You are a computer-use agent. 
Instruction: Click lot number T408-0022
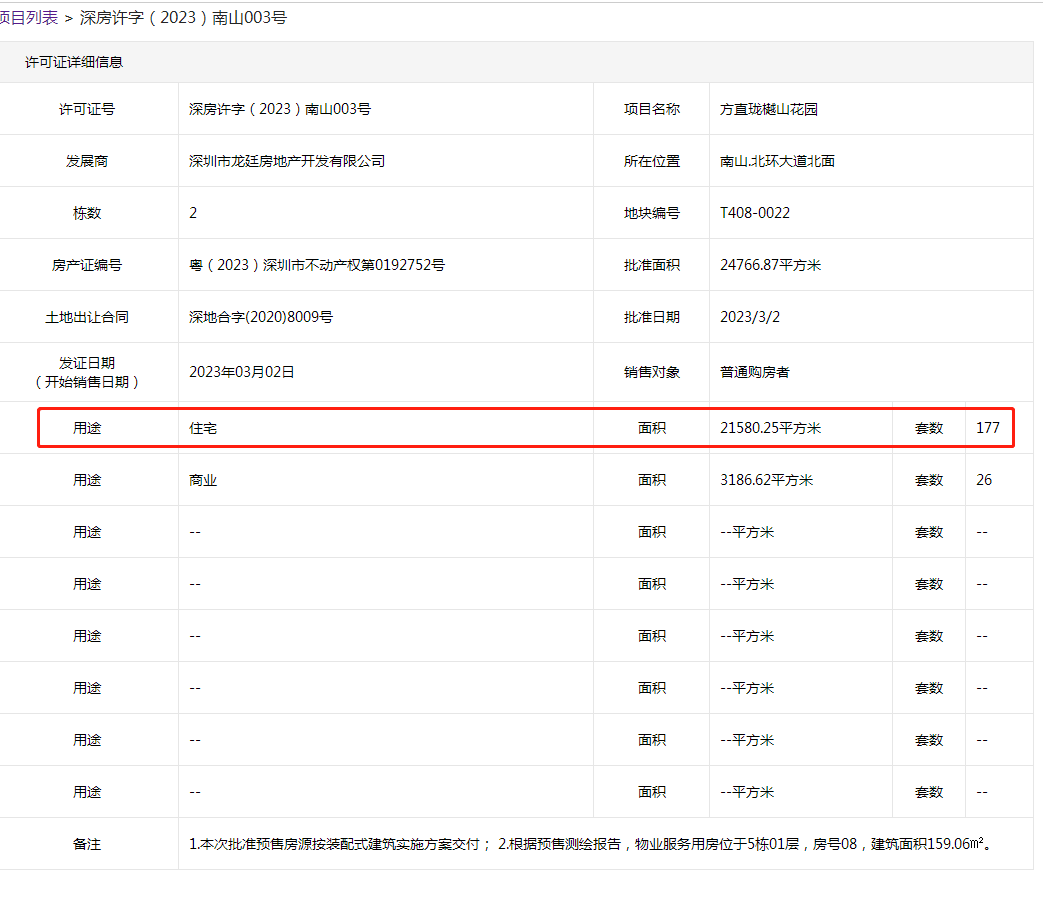coord(755,213)
